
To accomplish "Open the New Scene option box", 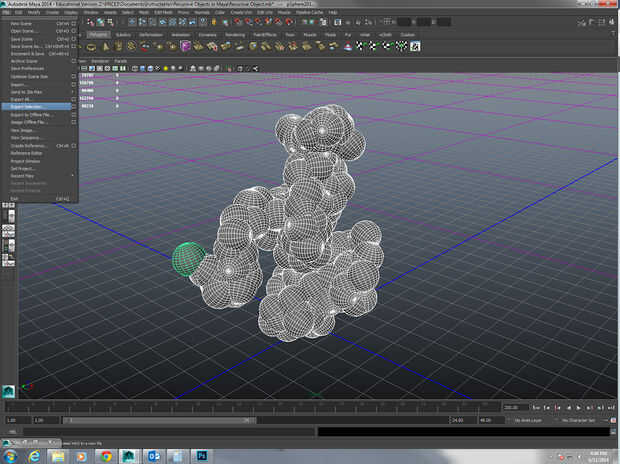I will point(74,23).
